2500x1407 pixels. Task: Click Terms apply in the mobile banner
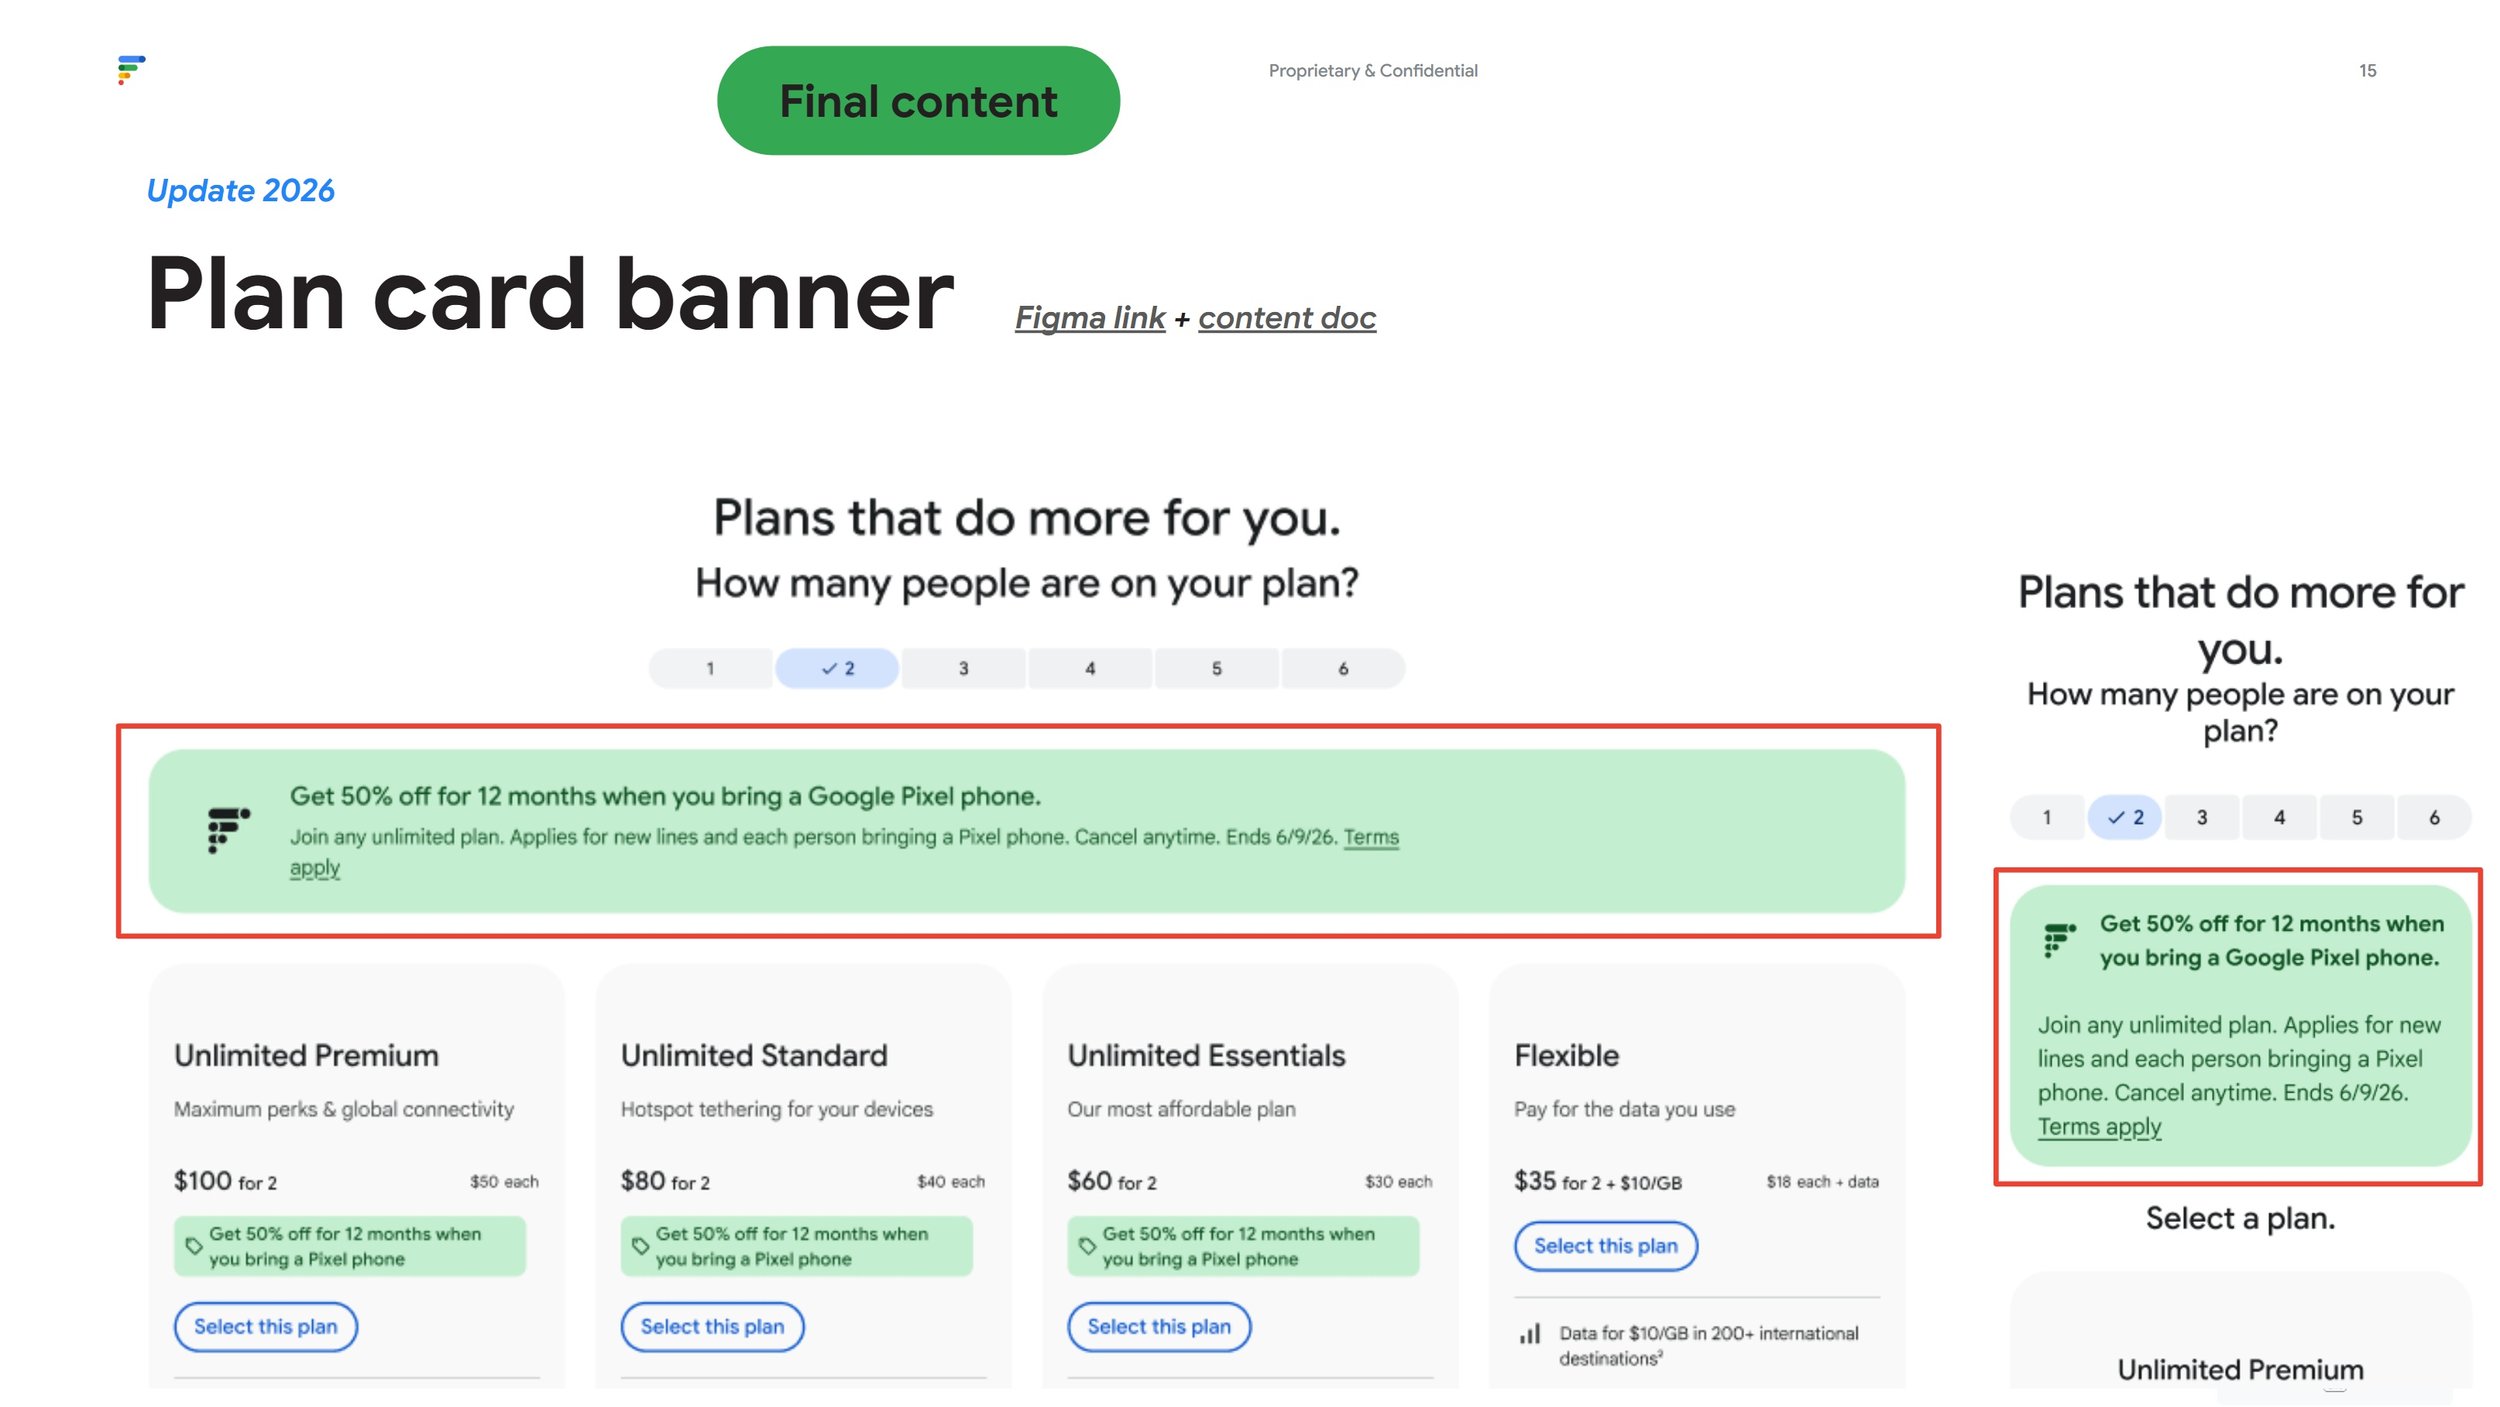tap(2099, 1127)
